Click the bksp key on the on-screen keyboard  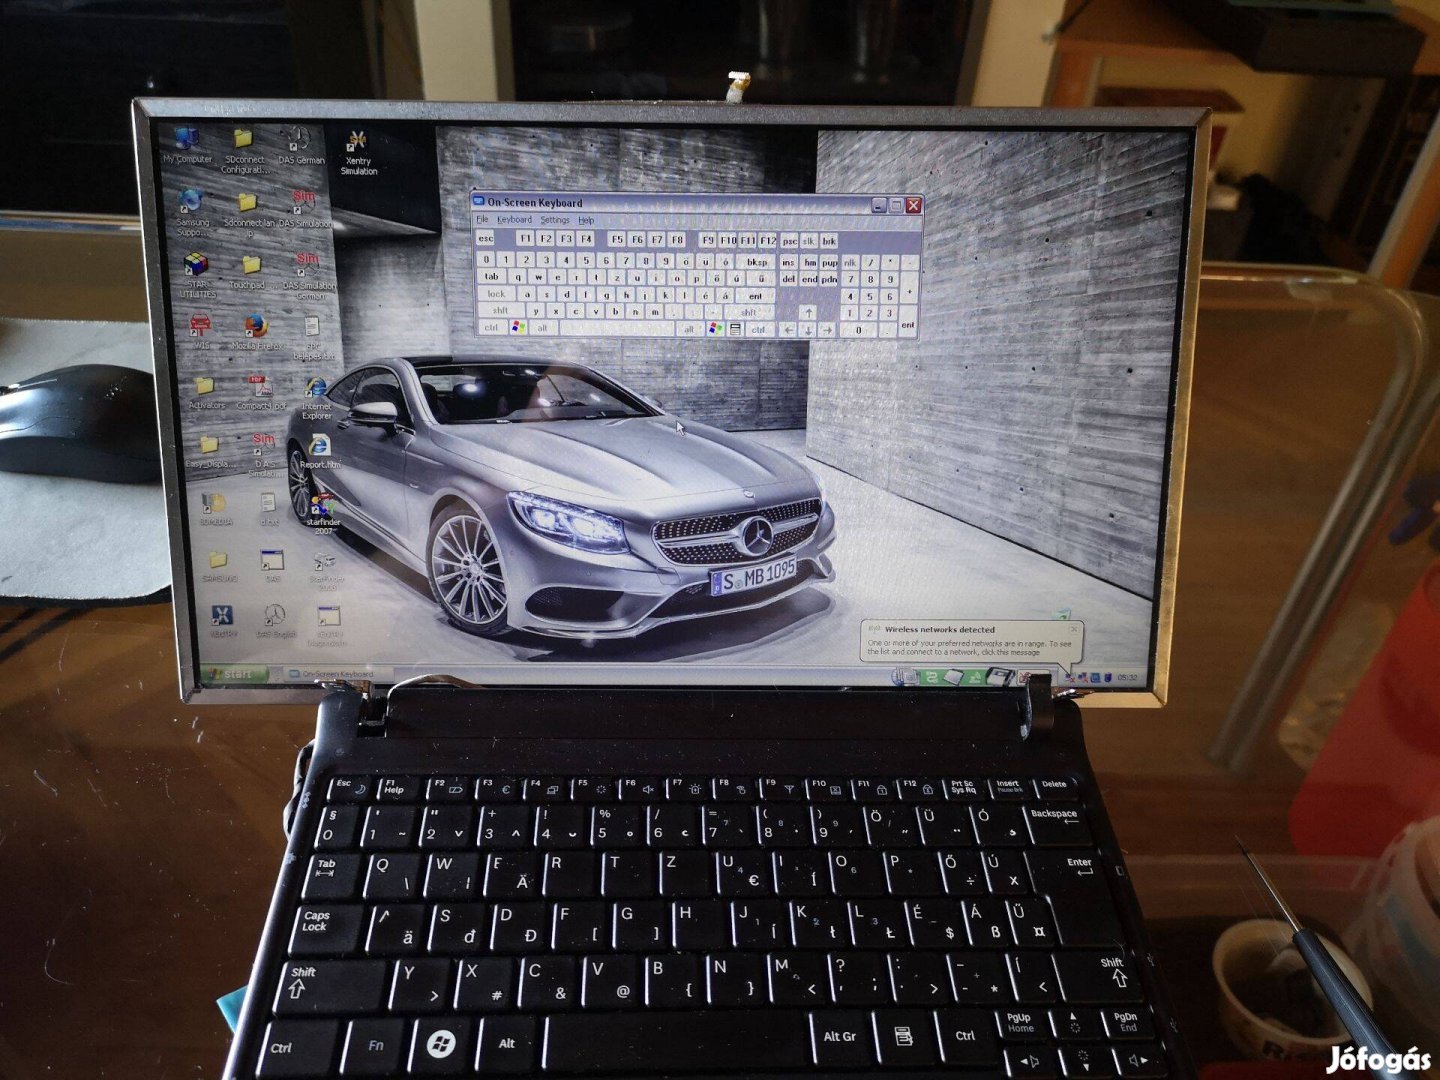coord(756,262)
